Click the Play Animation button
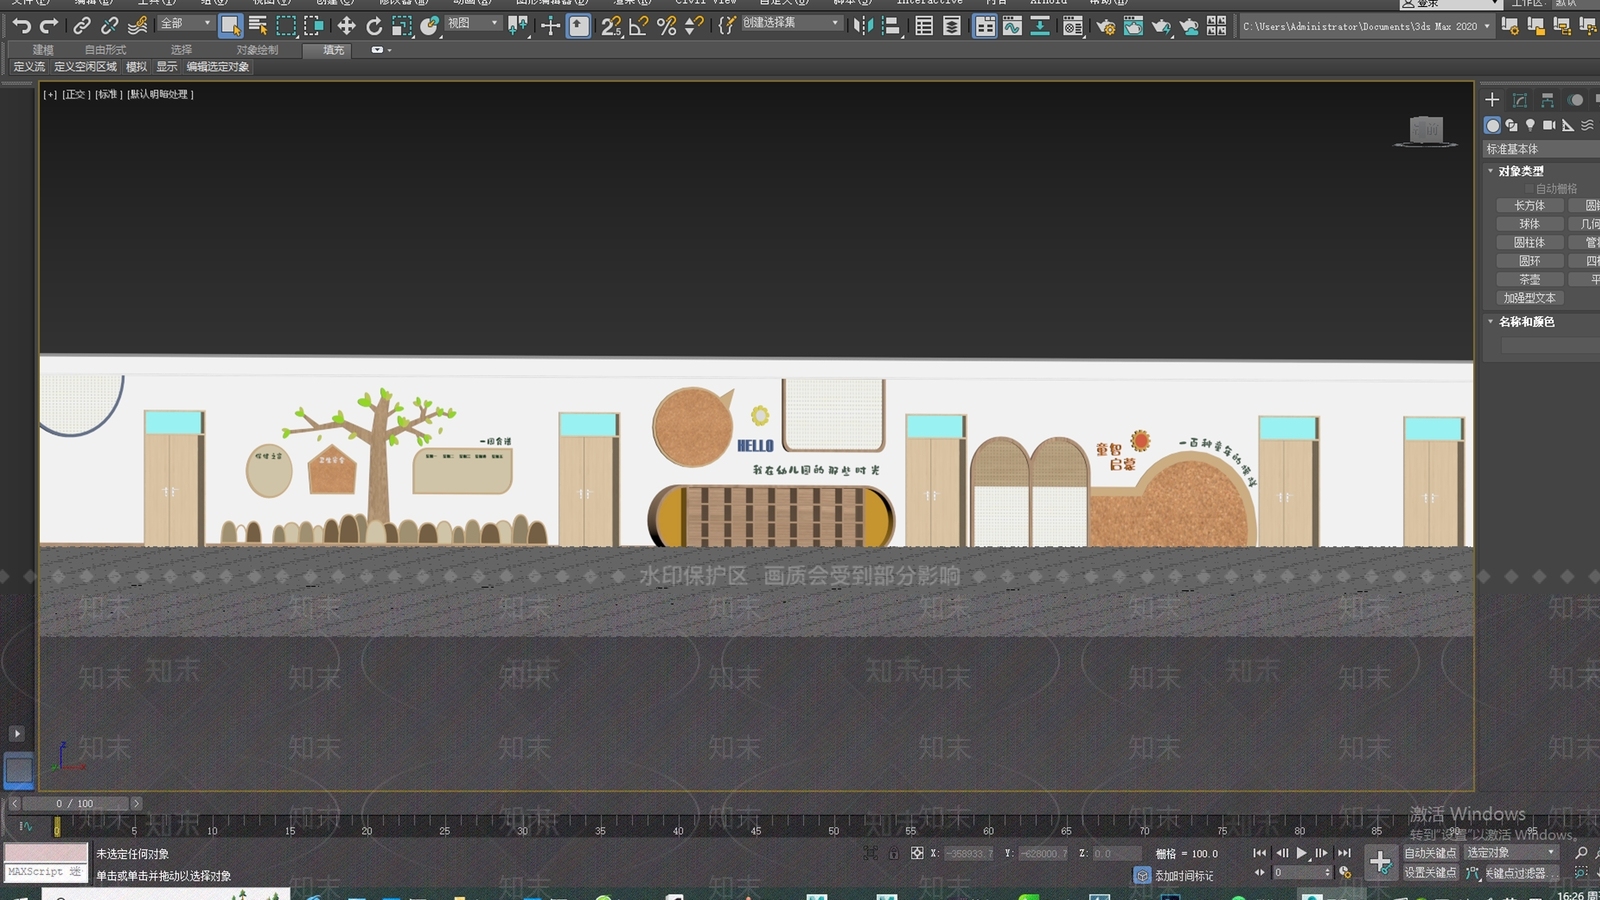The width and height of the screenshot is (1600, 900). [1301, 853]
